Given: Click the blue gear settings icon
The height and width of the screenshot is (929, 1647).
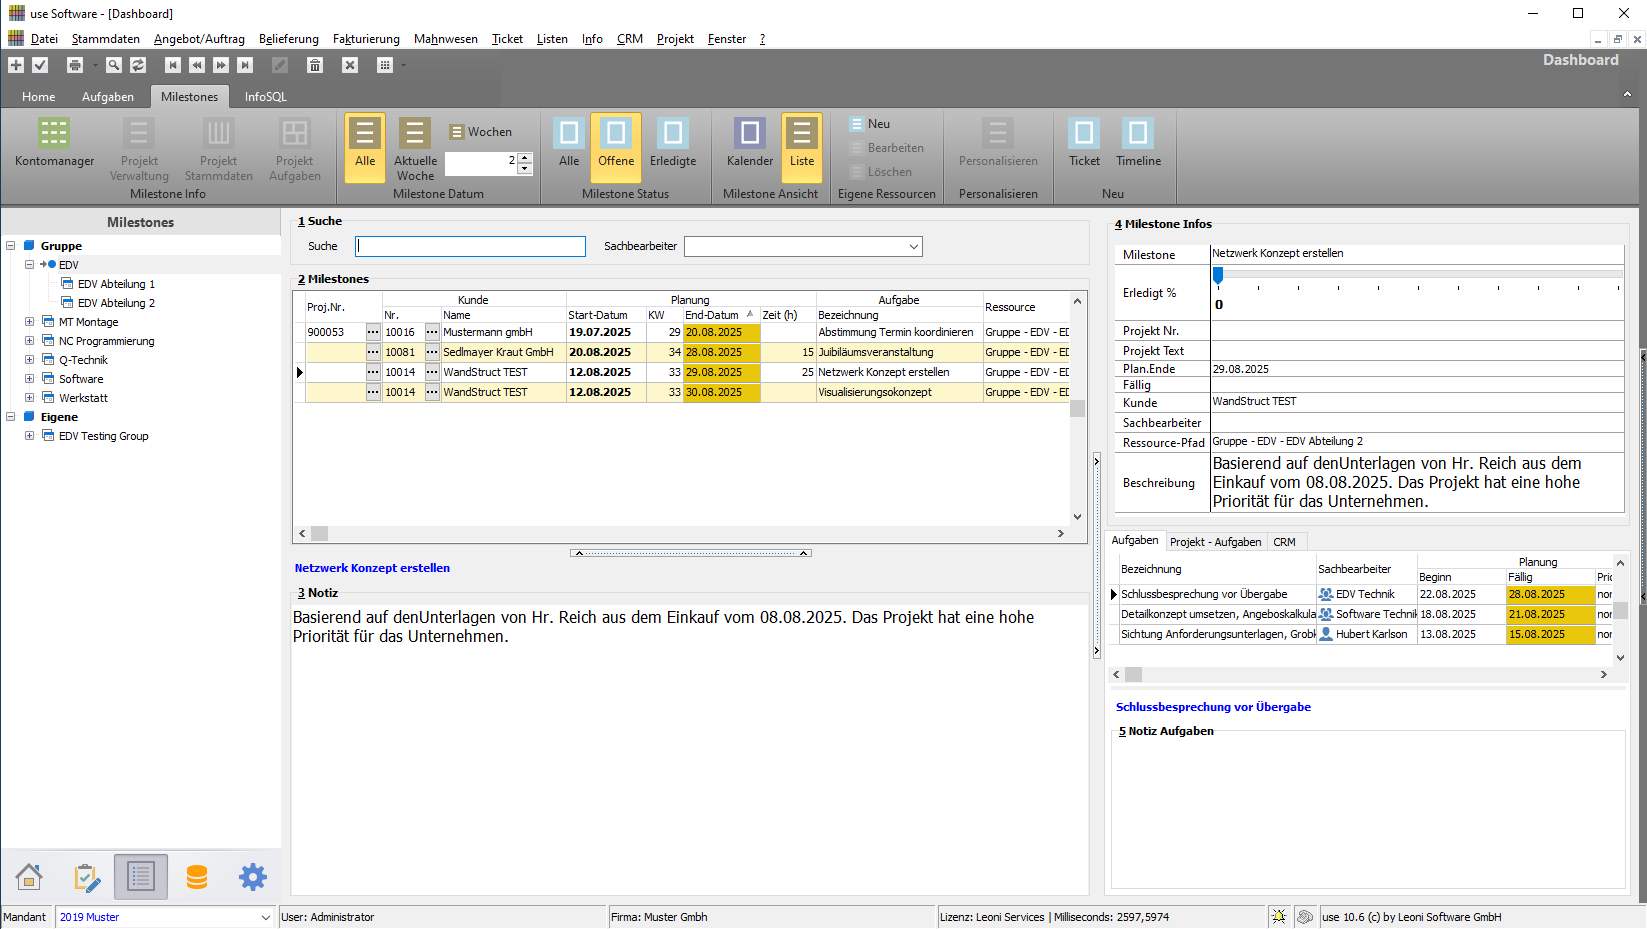Looking at the screenshot, I should pos(253,877).
